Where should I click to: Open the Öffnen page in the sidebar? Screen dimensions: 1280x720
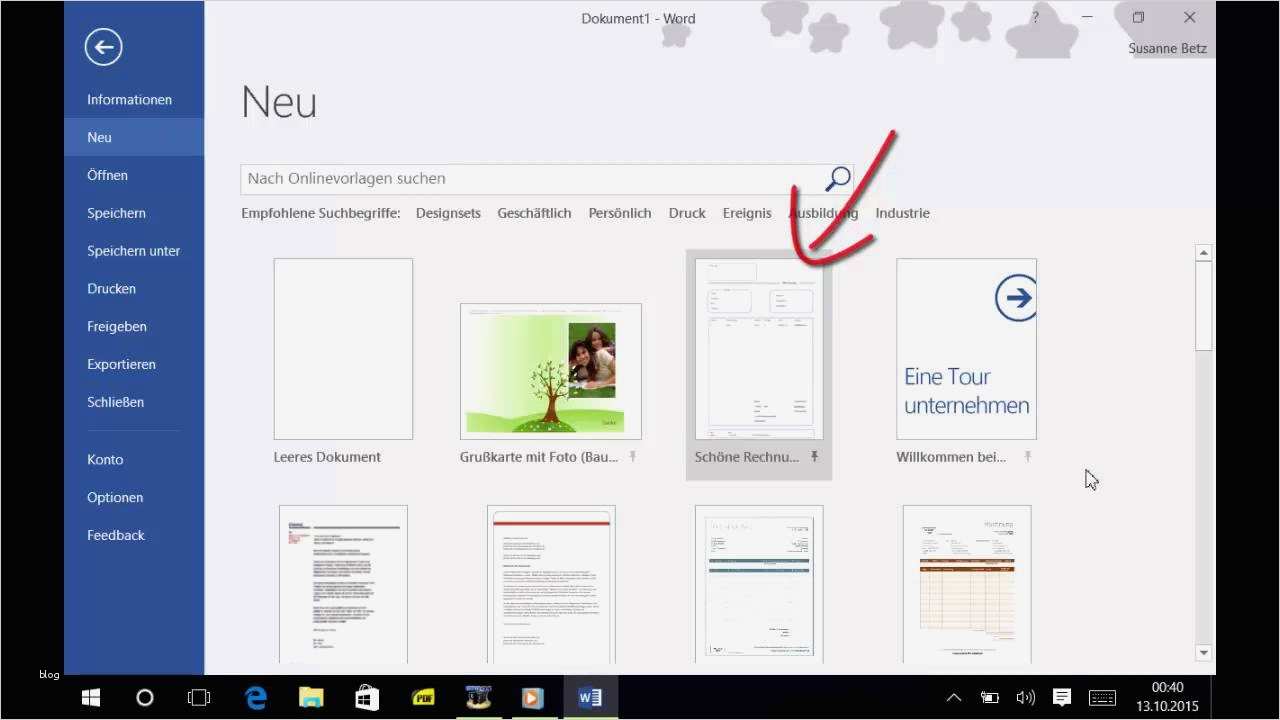pos(107,175)
